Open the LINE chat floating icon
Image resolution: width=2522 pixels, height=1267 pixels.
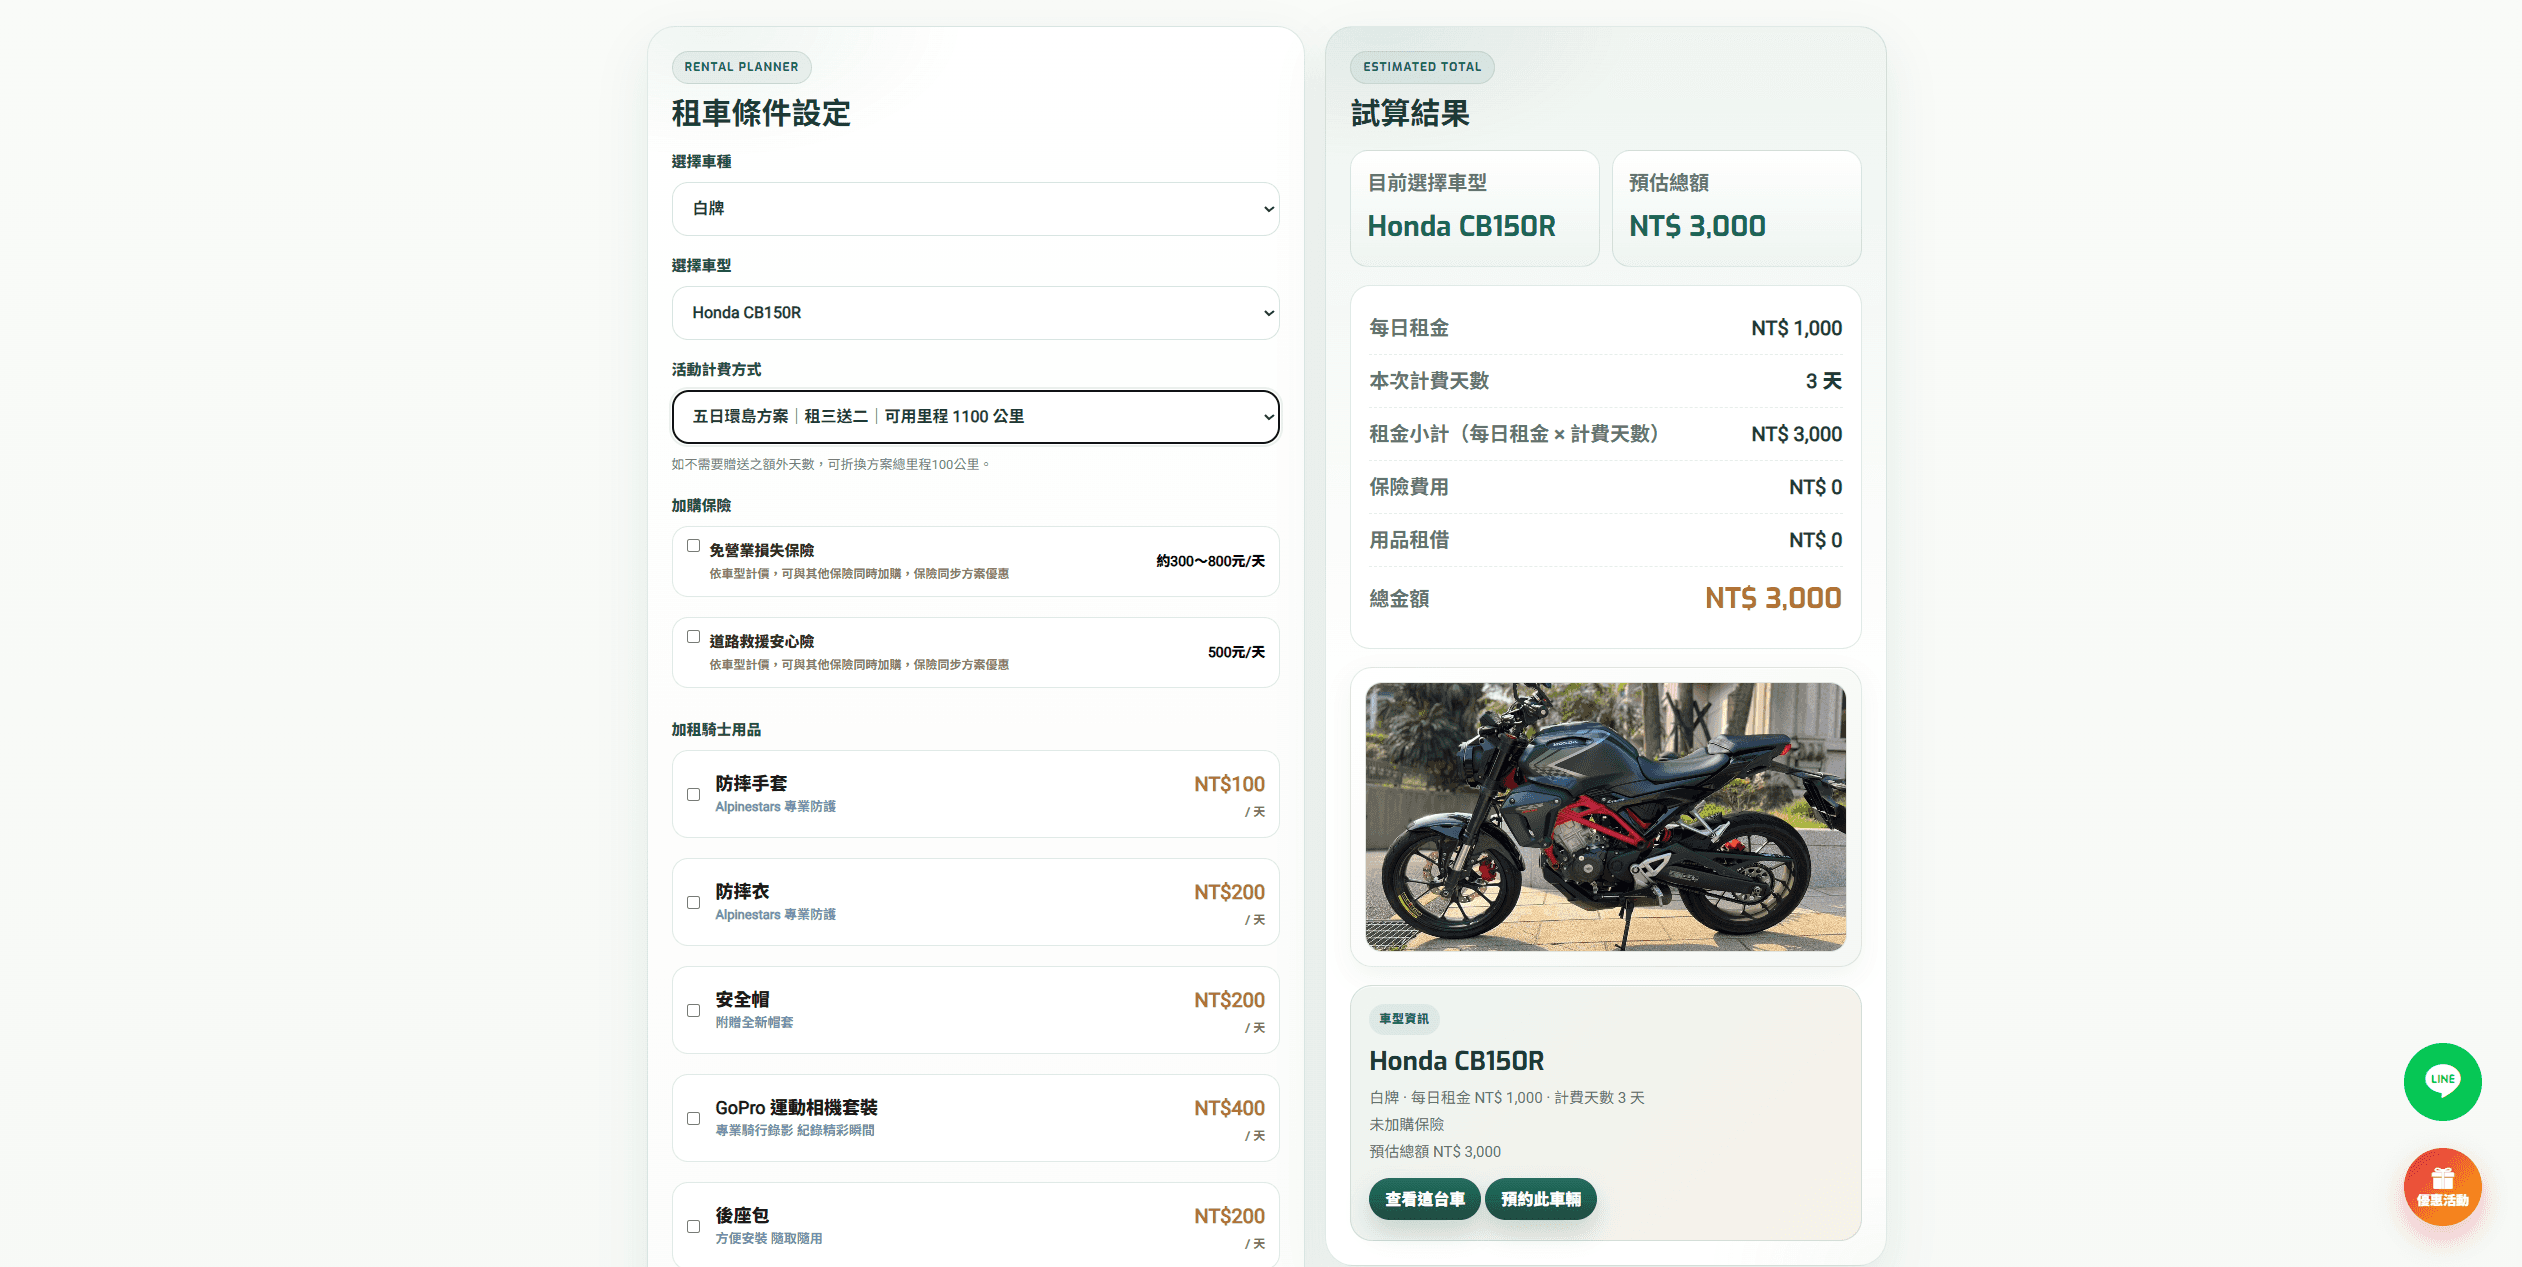tap(2442, 1081)
